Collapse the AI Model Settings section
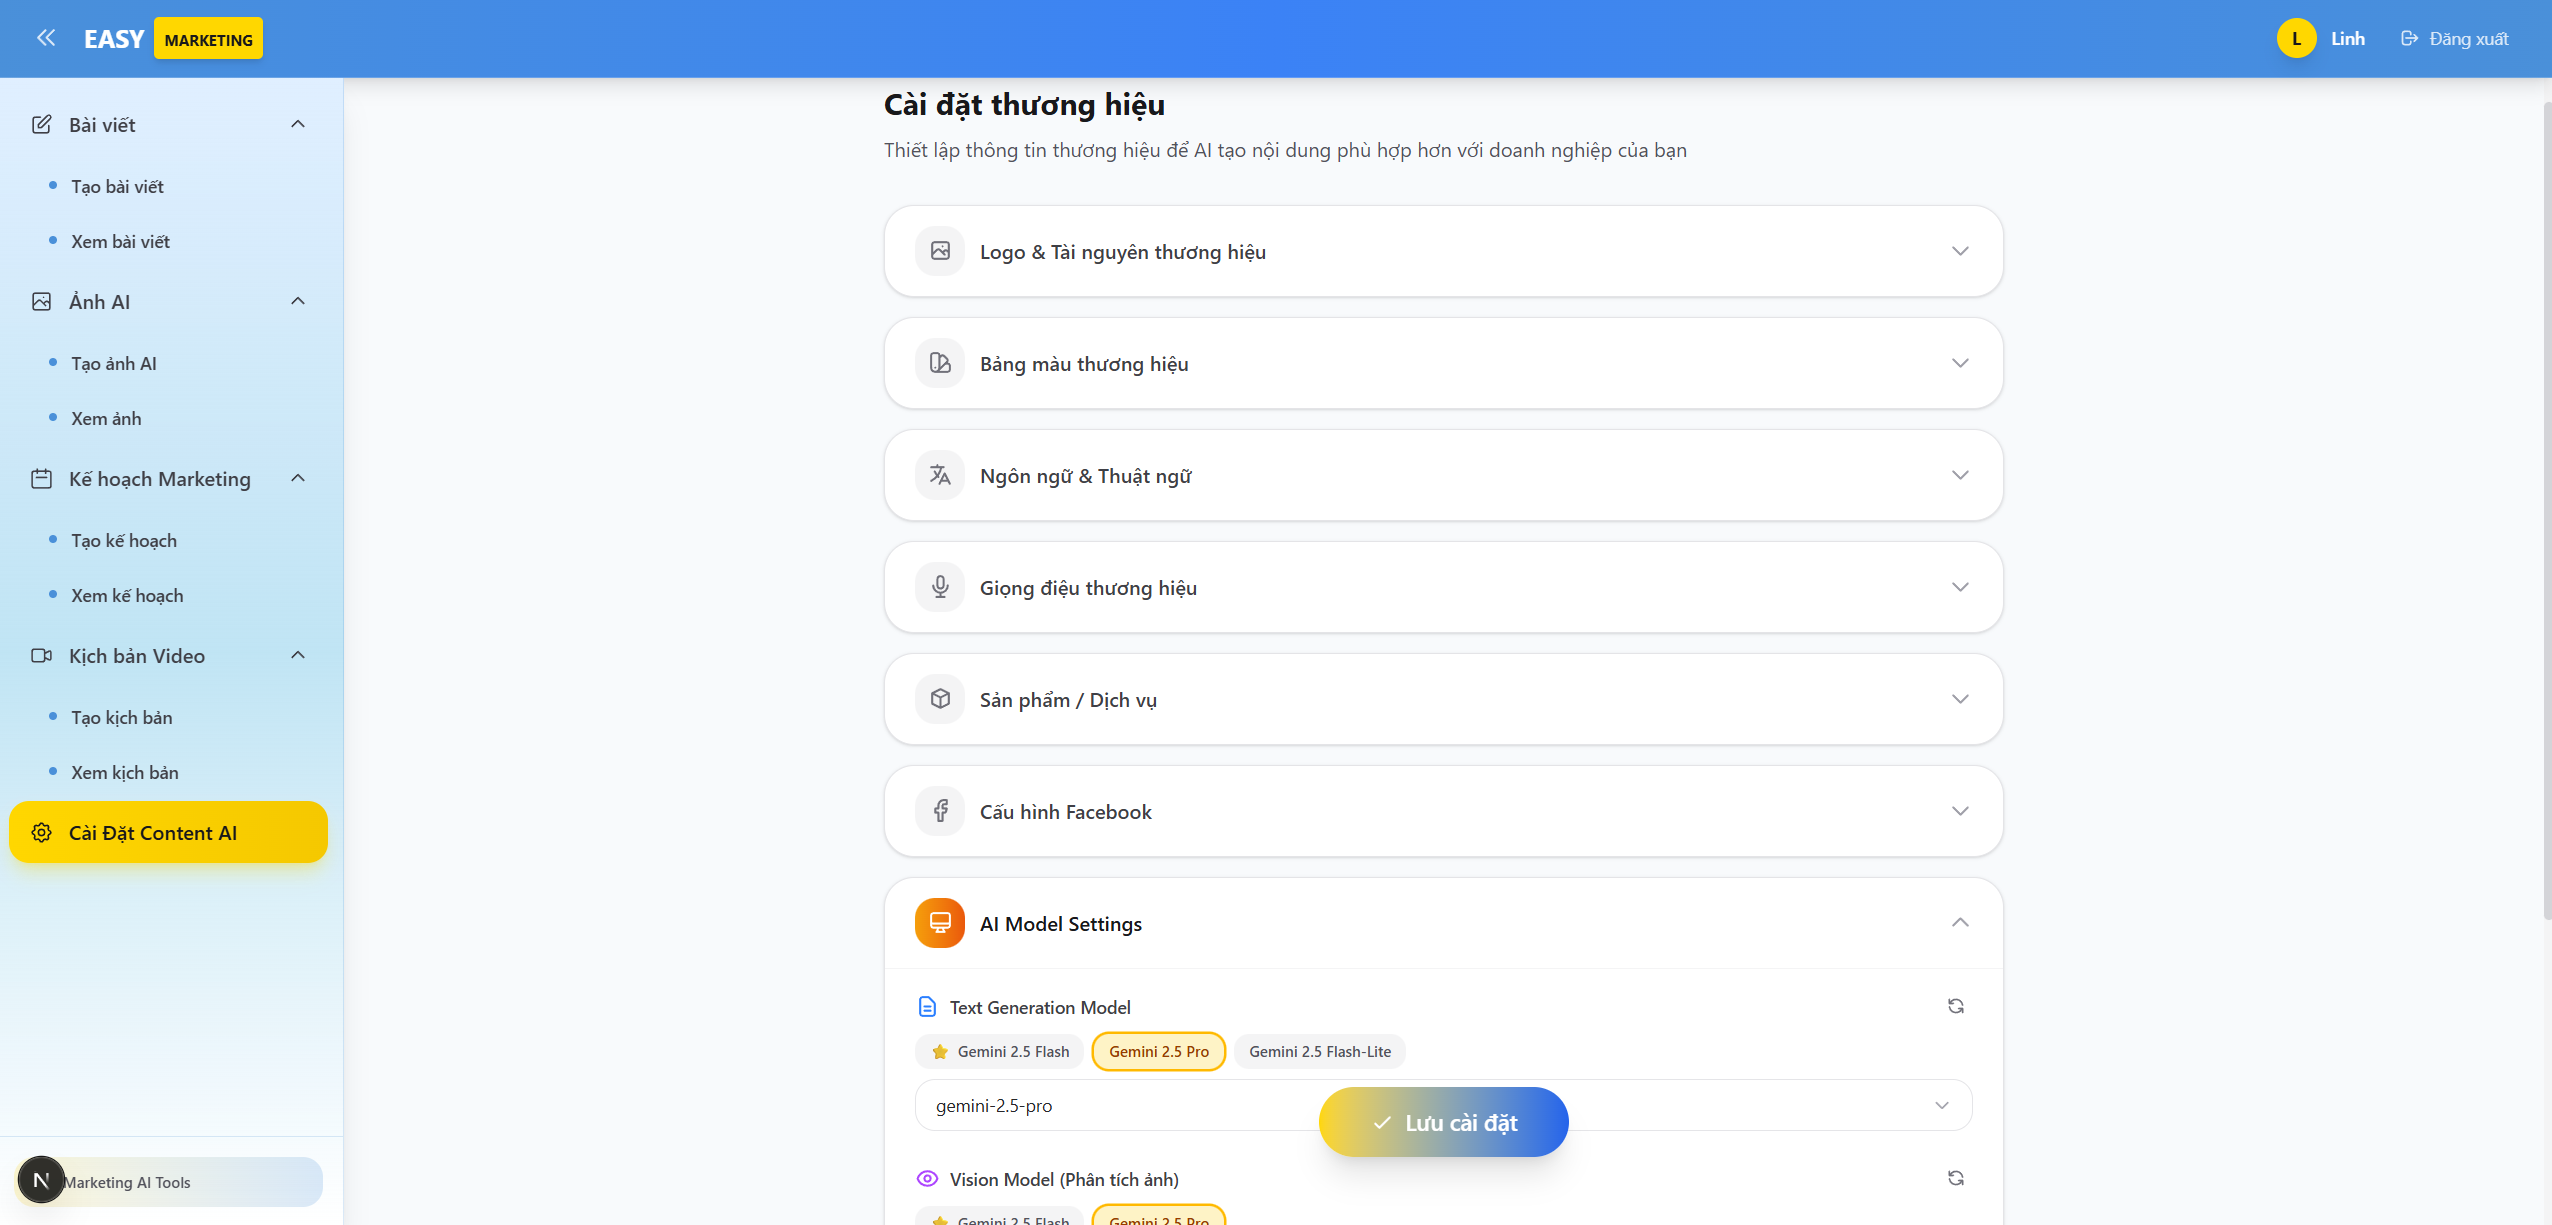The height and width of the screenshot is (1225, 2552). click(1959, 923)
